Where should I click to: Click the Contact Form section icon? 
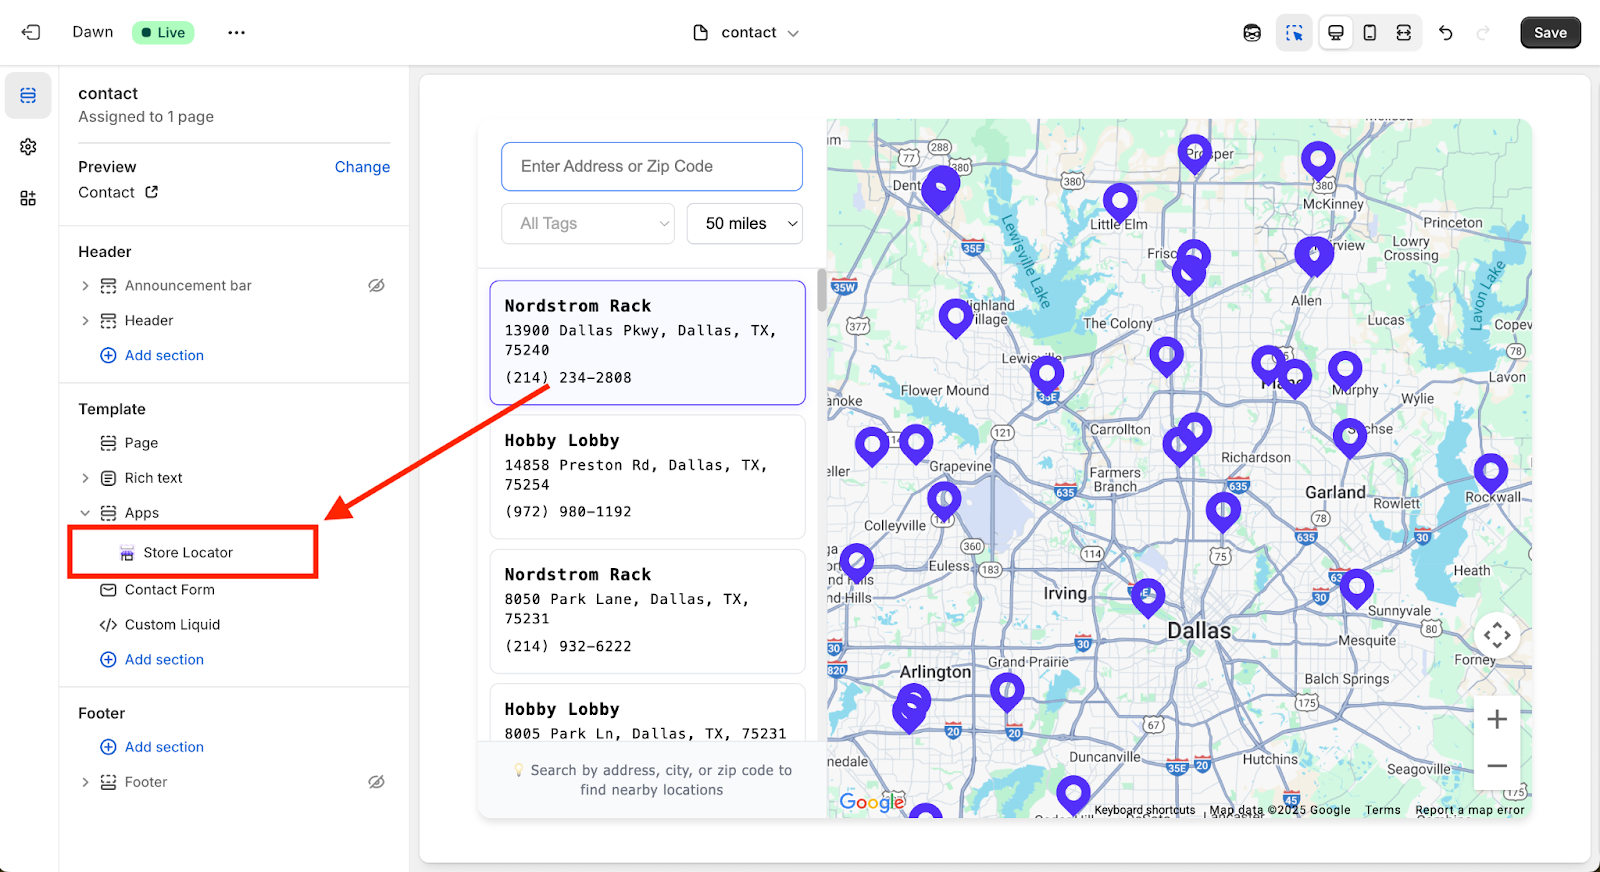pos(108,590)
